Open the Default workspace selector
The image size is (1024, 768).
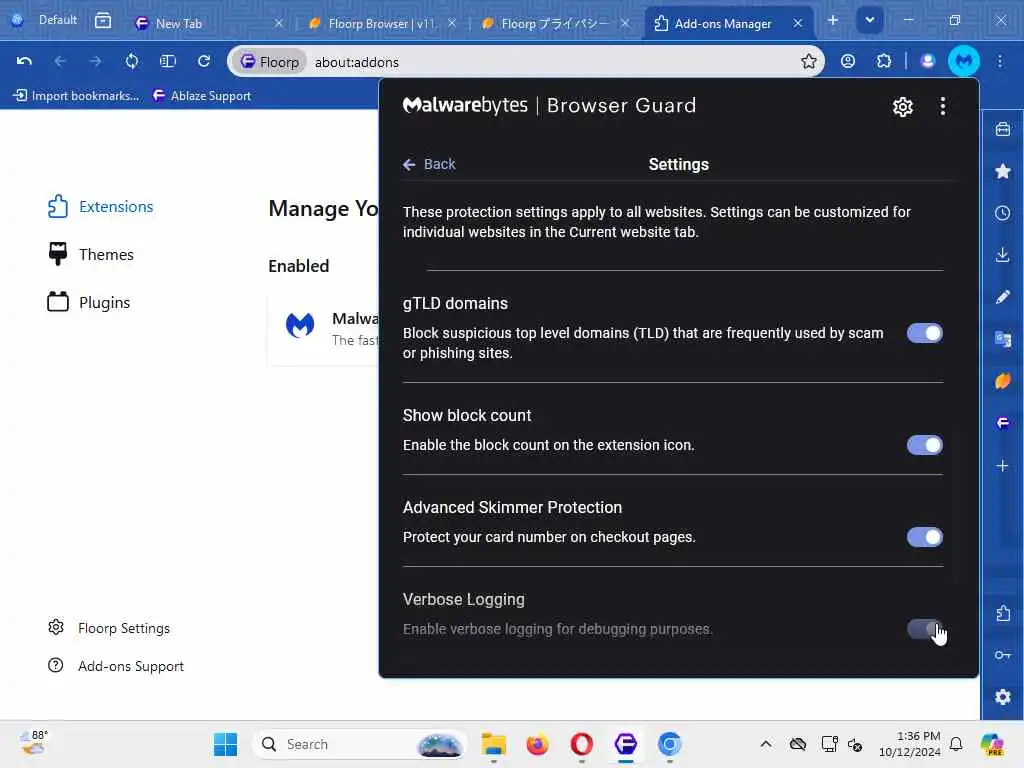(x=44, y=20)
